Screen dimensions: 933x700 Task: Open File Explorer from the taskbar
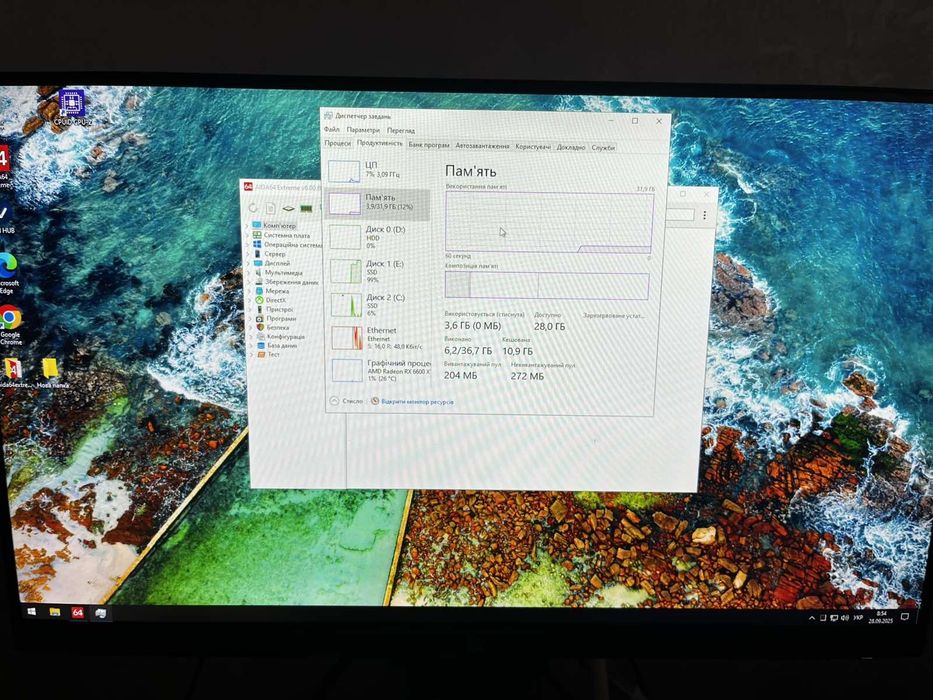point(55,612)
